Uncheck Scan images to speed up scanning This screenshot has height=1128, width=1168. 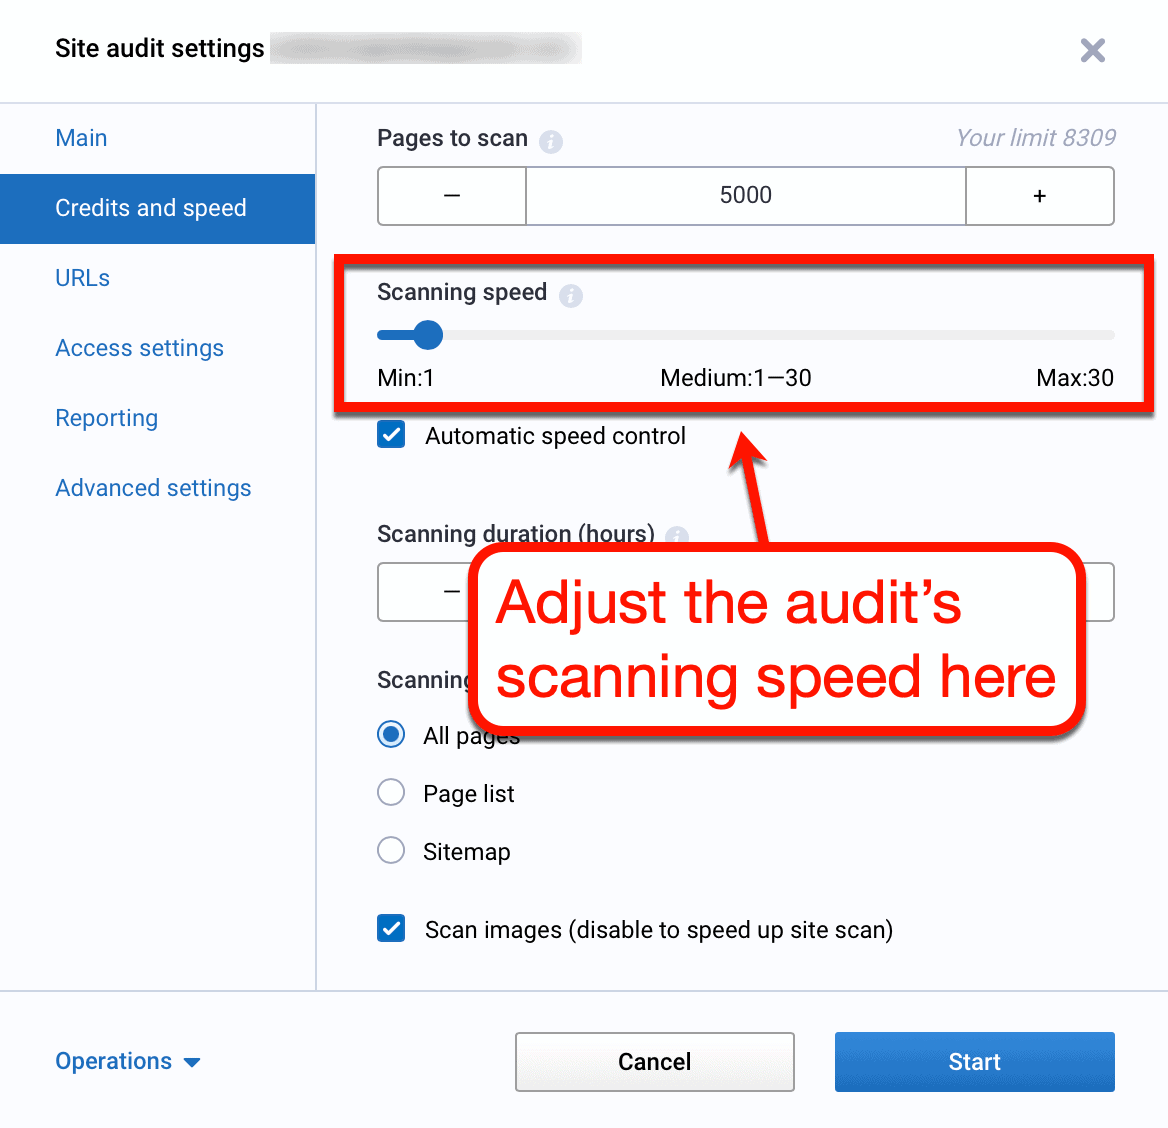[x=391, y=928]
